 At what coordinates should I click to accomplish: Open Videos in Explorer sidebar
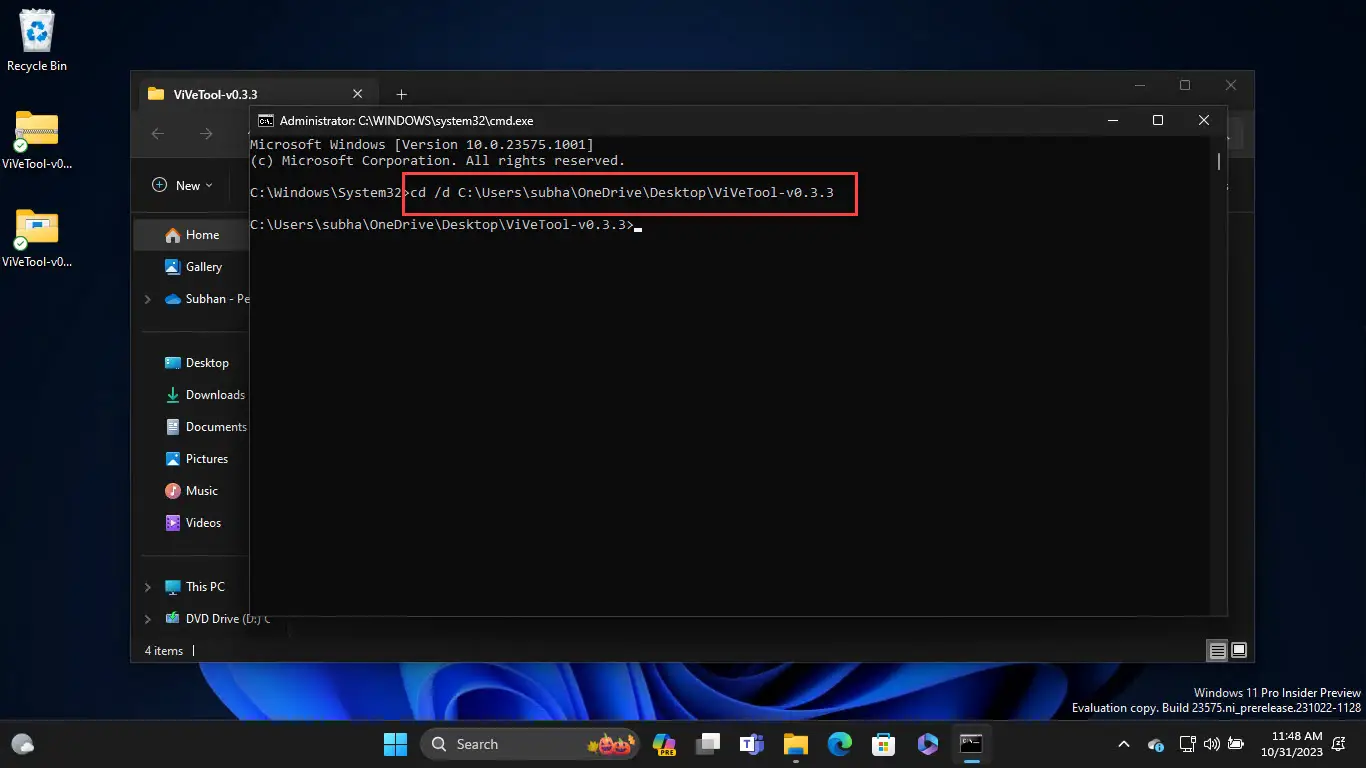click(193, 523)
